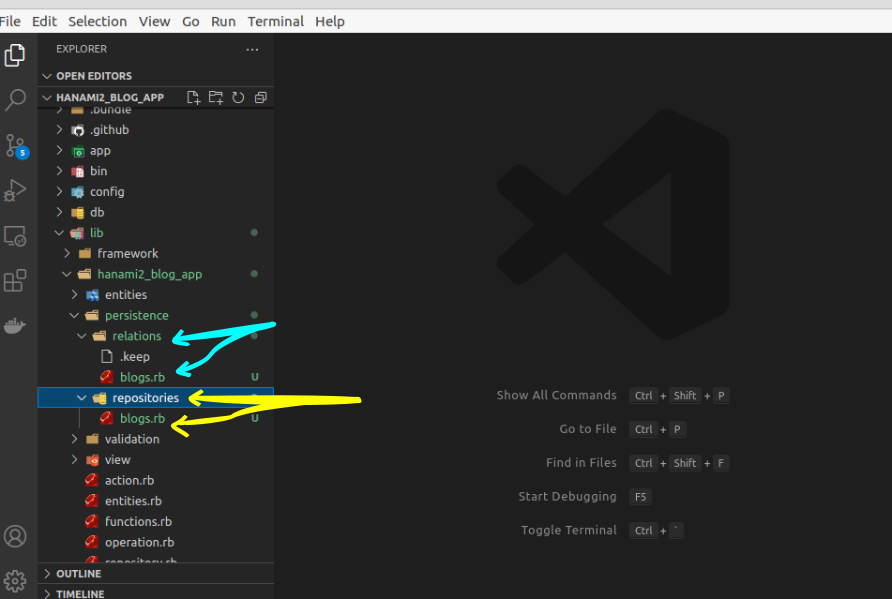Expand the validation folder
This screenshot has width=892, height=599.
[x=131, y=439]
